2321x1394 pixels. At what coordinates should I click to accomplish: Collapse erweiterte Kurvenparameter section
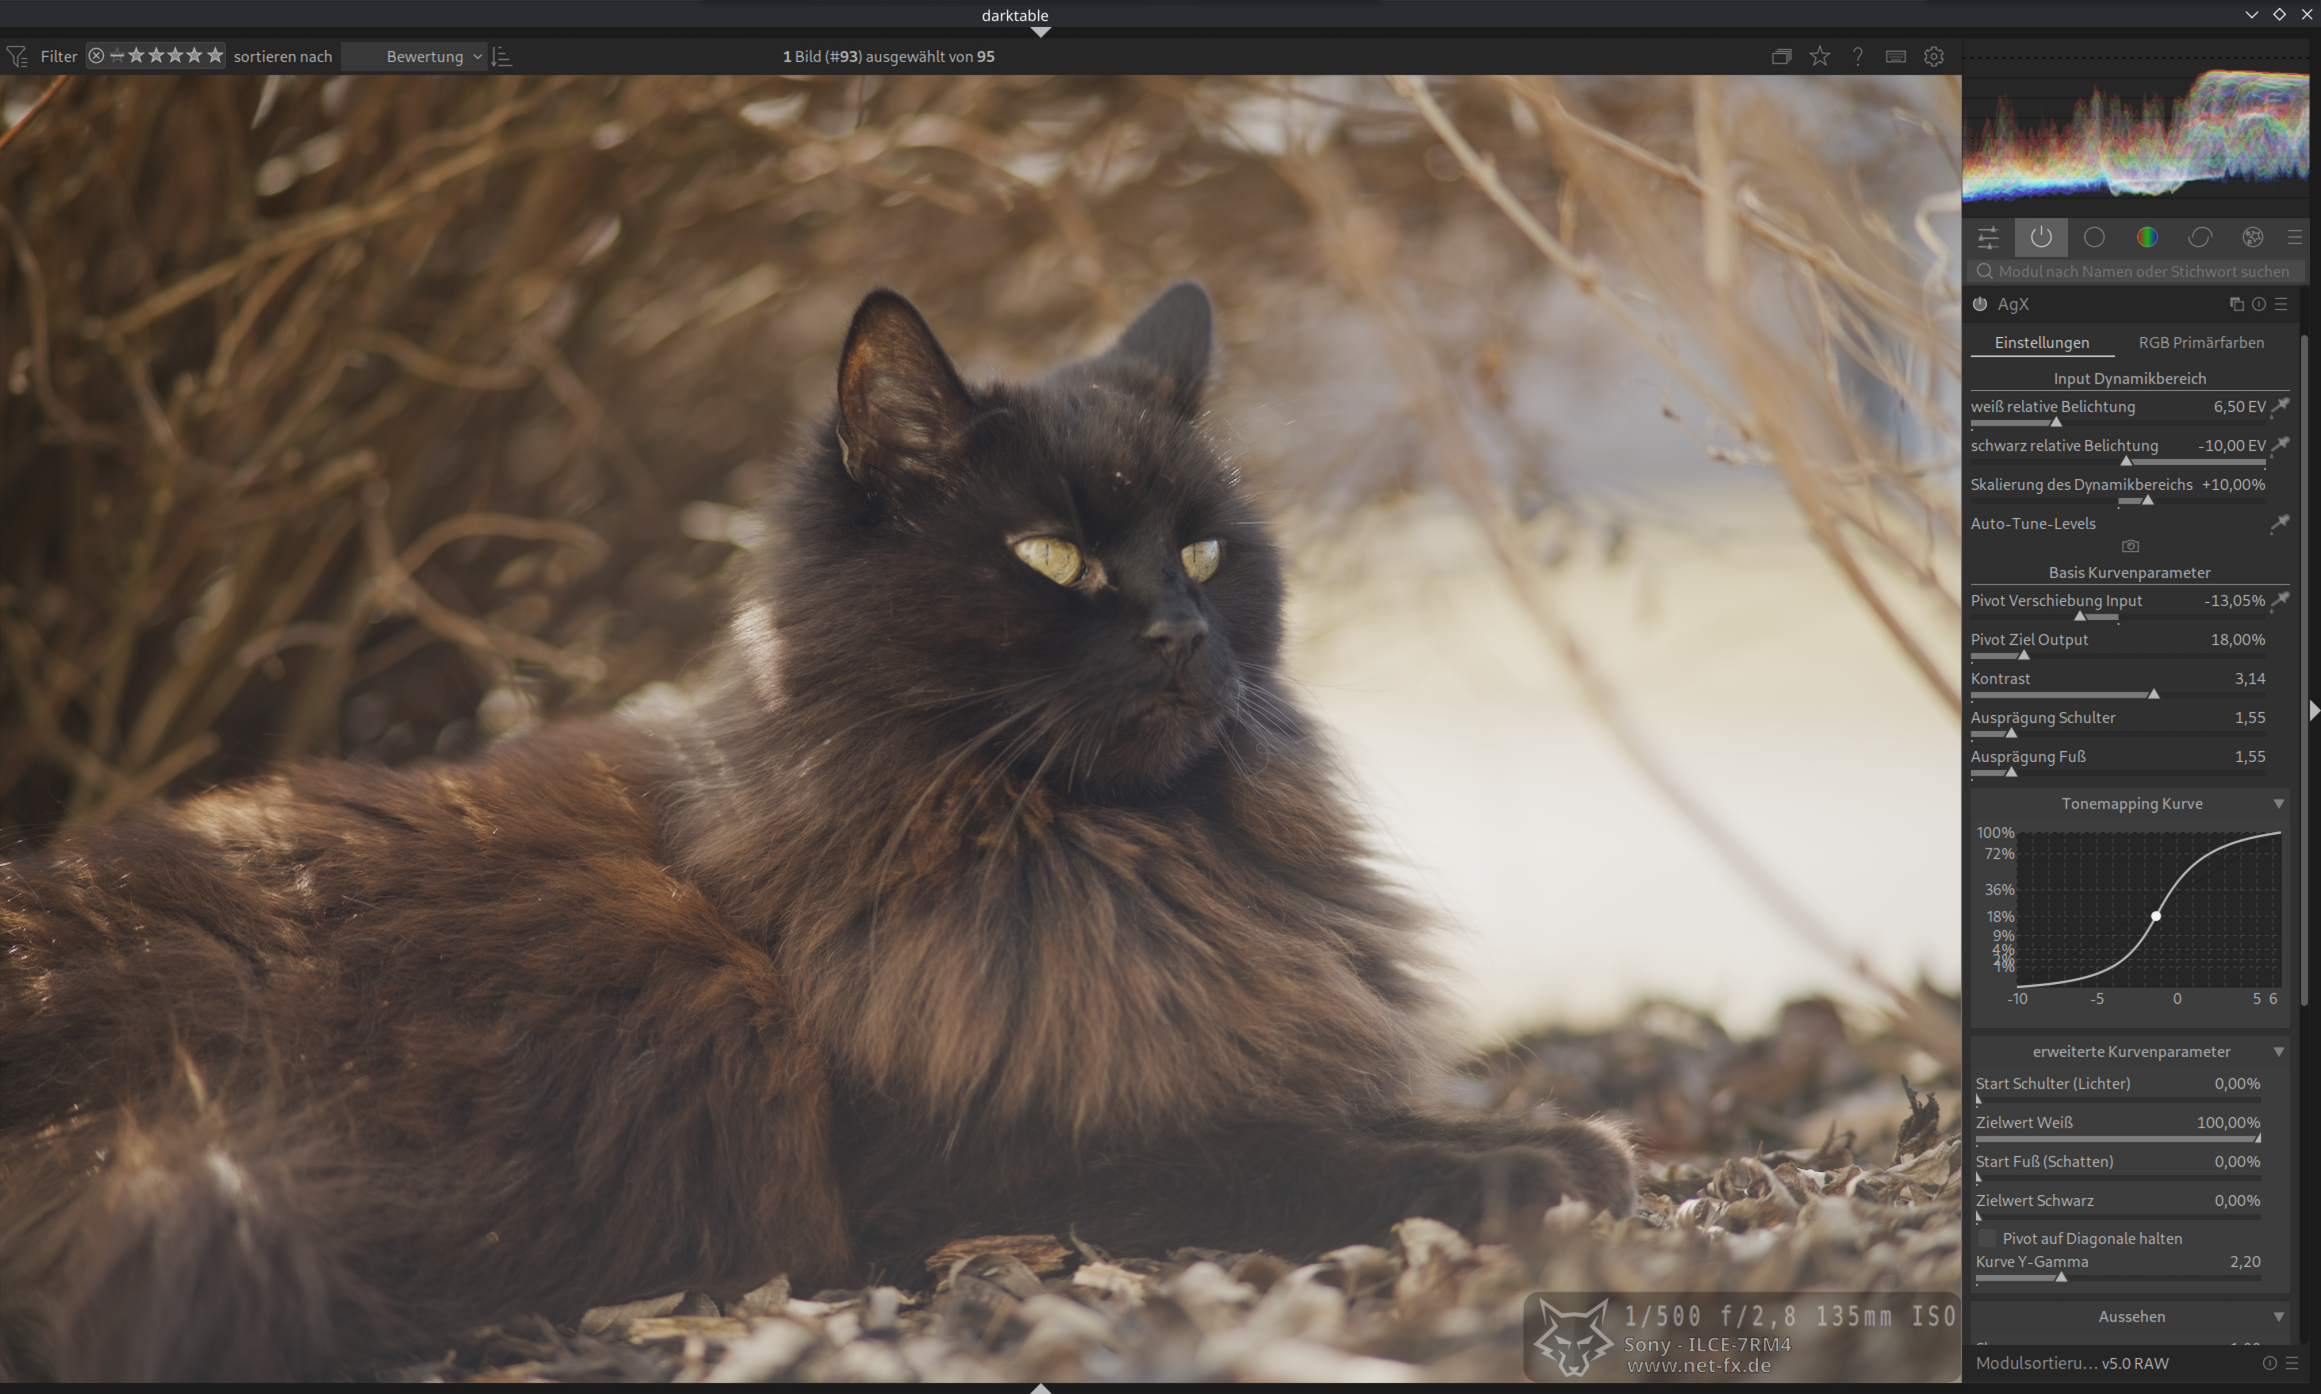pyautogui.click(x=2278, y=1052)
